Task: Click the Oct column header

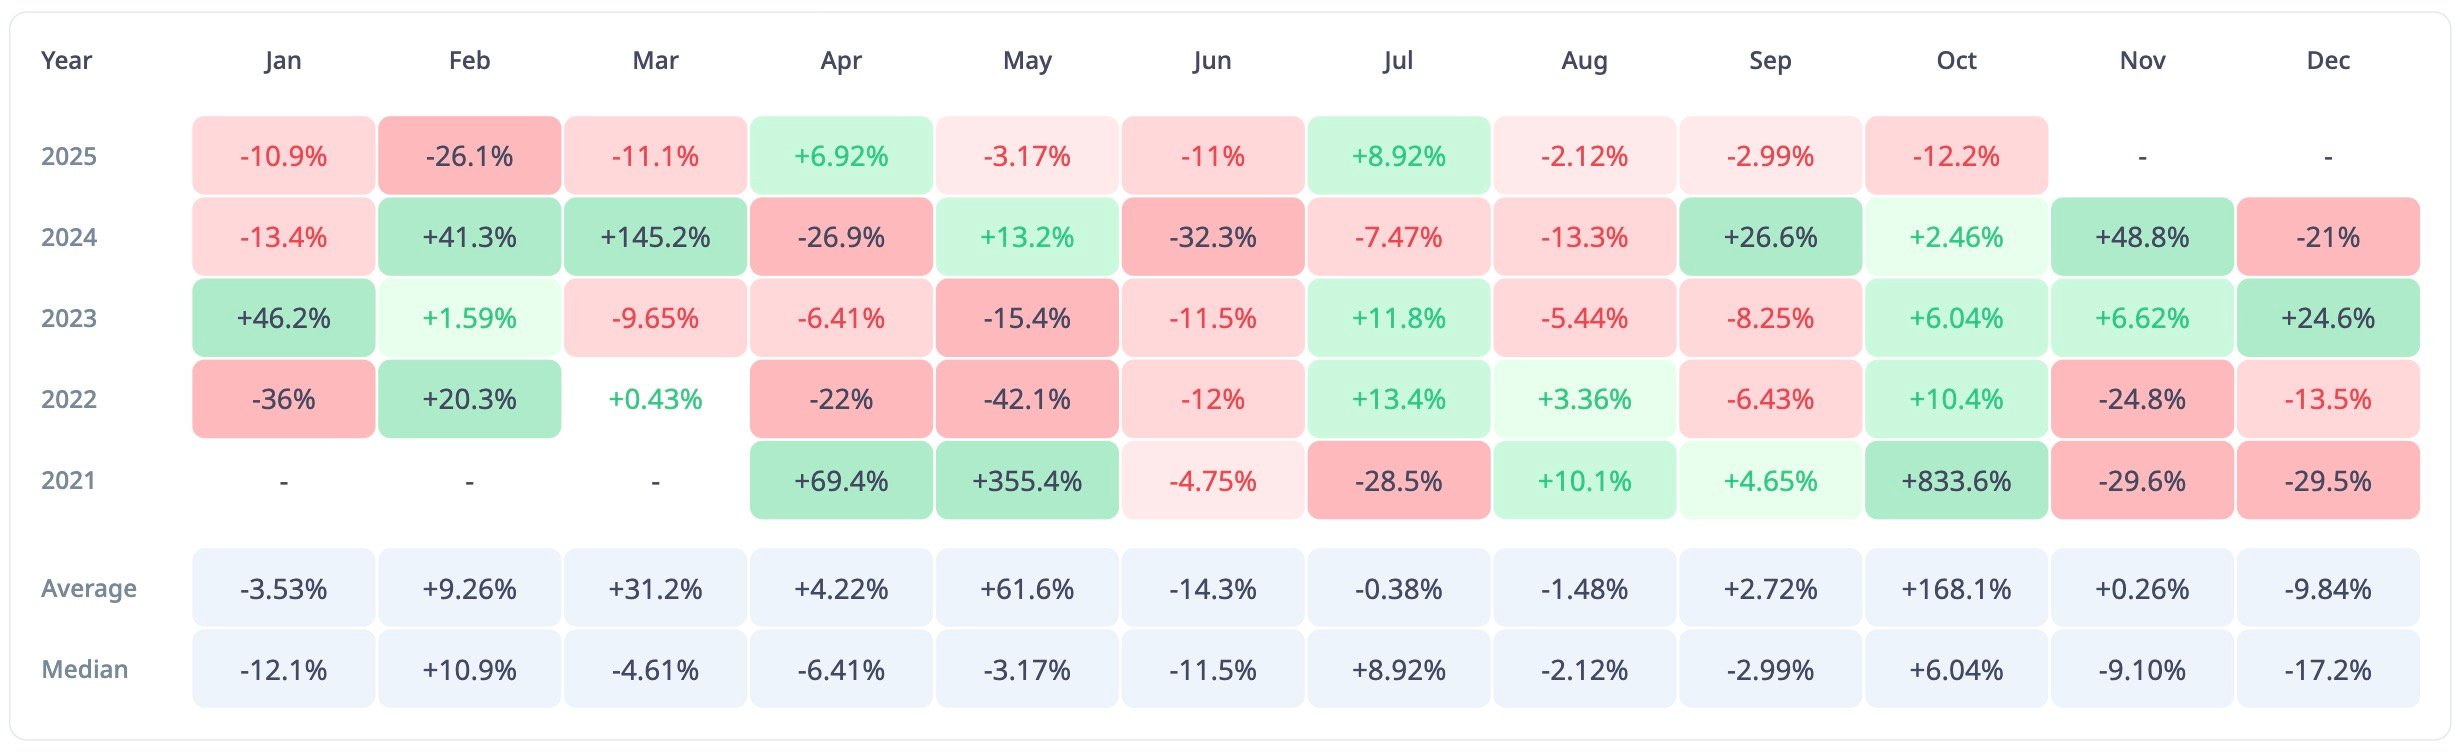Action: [1956, 61]
